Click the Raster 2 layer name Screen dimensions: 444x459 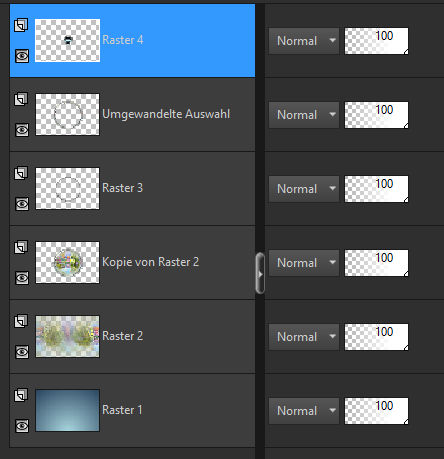[122, 336]
